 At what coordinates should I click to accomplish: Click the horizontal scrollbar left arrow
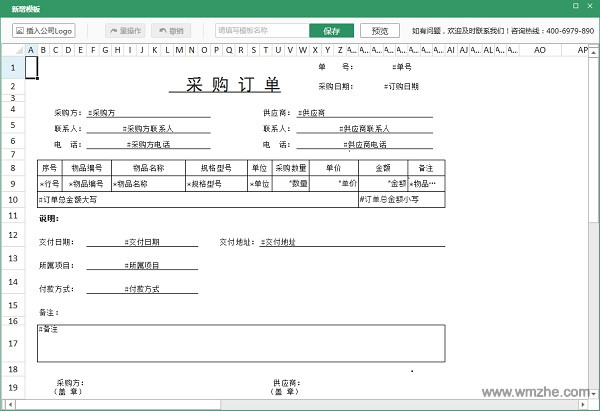(x=10, y=404)
